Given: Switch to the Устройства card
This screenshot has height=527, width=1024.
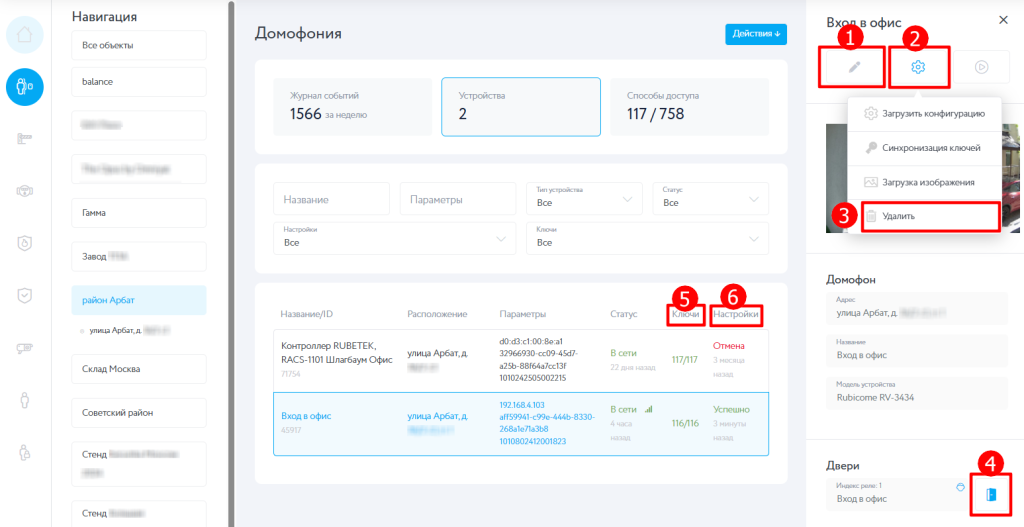Looking at the screenshot, I should [521, 107].
